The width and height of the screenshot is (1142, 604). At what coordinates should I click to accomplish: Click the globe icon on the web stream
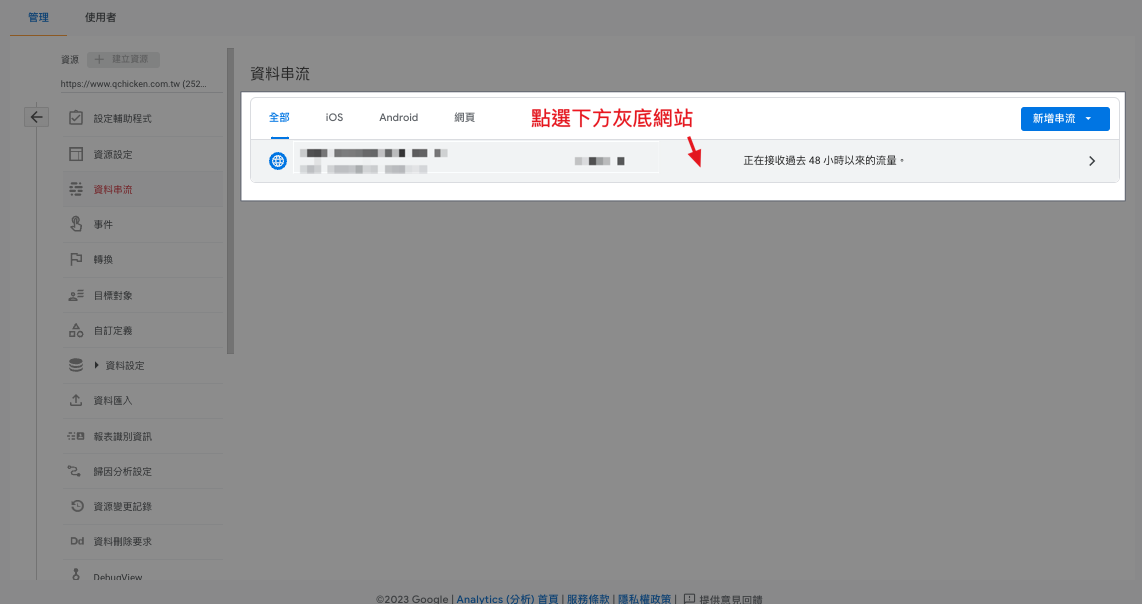pos(277,160)
